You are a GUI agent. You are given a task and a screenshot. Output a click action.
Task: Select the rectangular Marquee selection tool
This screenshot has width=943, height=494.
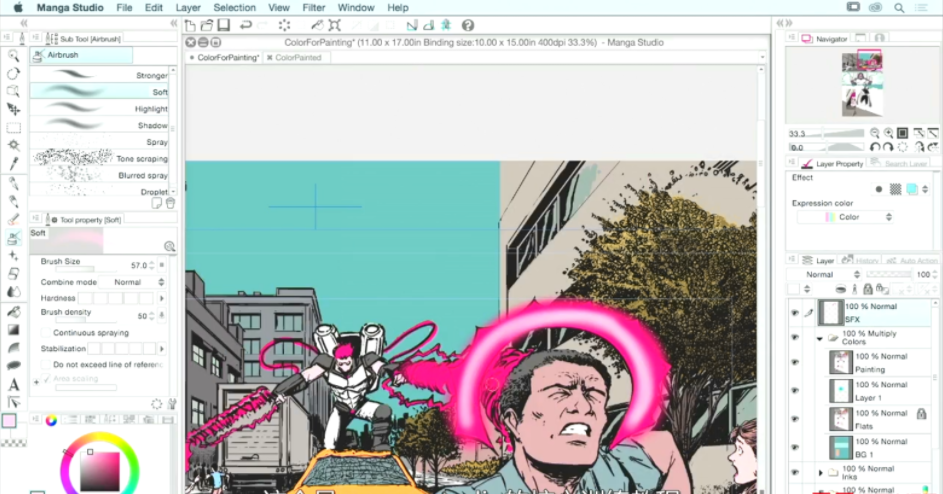14,128
